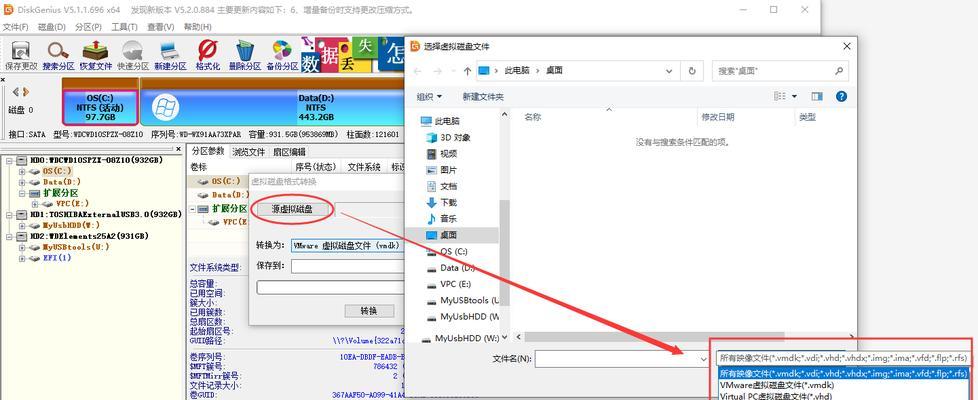Open the 分区(P) menu
Viewport: 978px width, 400px height.
point(88,27)
